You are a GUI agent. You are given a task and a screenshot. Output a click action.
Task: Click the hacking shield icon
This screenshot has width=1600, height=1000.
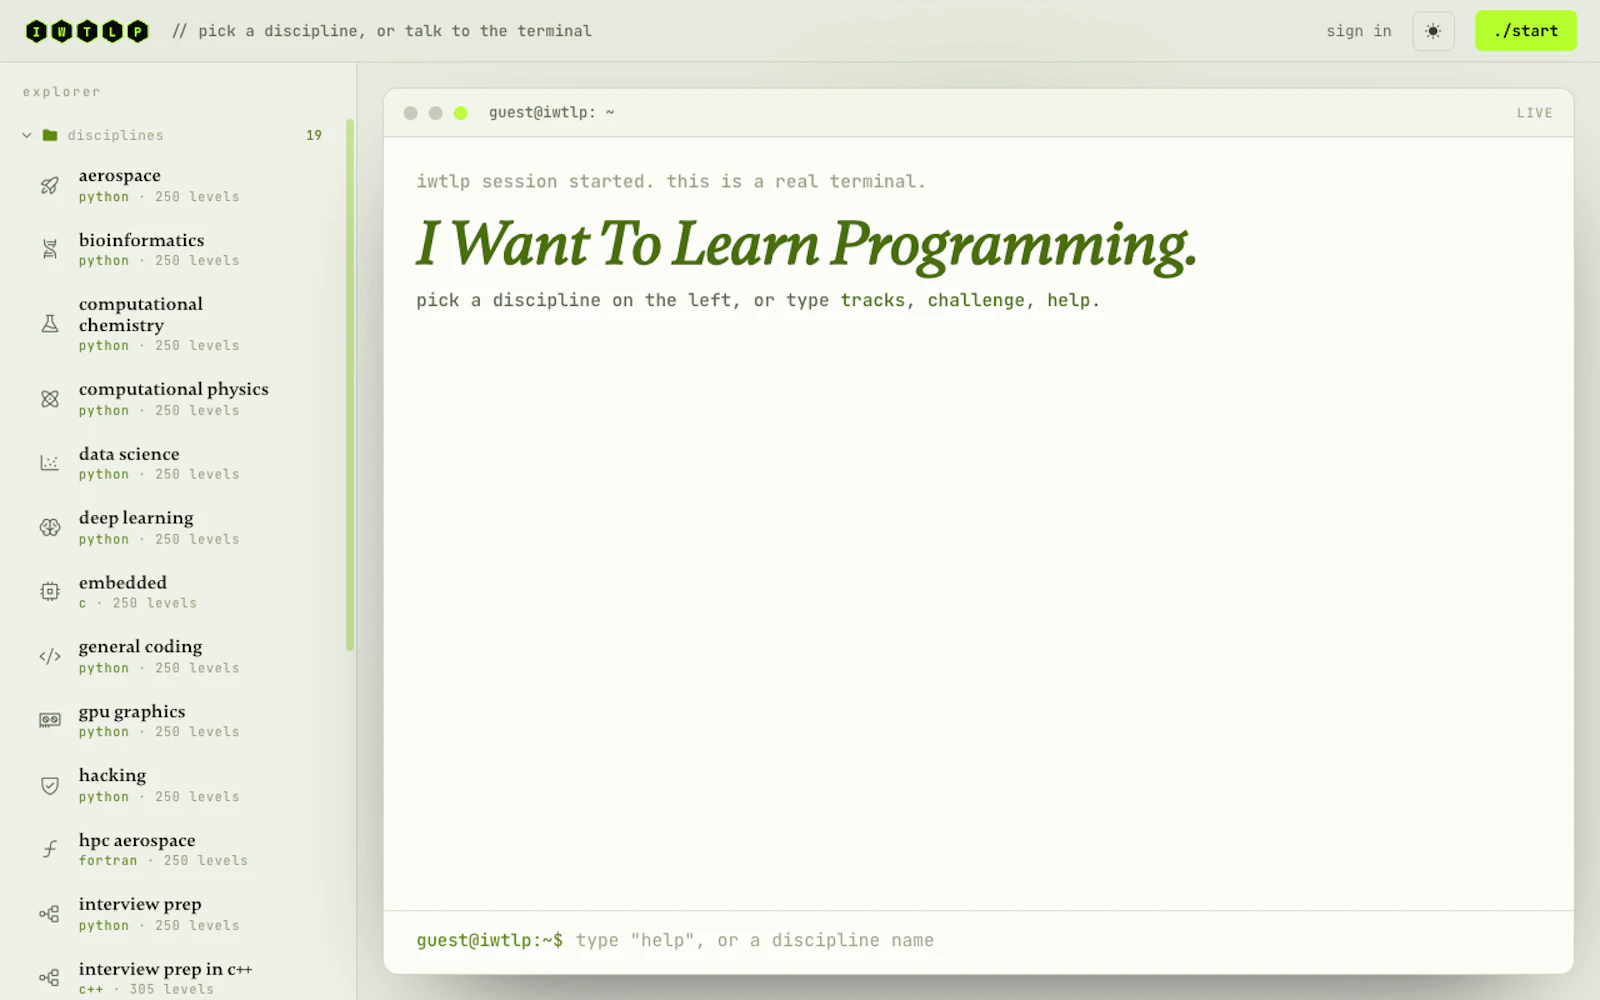pos(50,785)
